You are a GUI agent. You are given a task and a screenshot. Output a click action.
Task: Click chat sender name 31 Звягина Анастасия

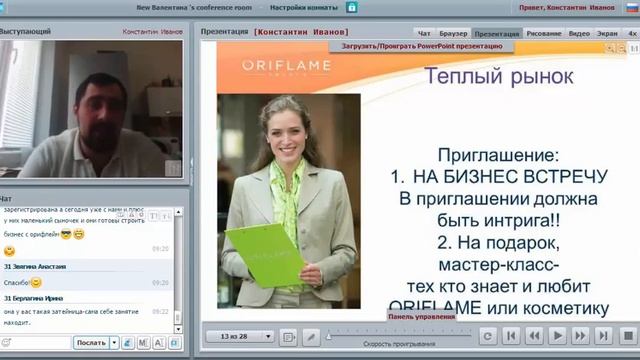coord(35,267)
